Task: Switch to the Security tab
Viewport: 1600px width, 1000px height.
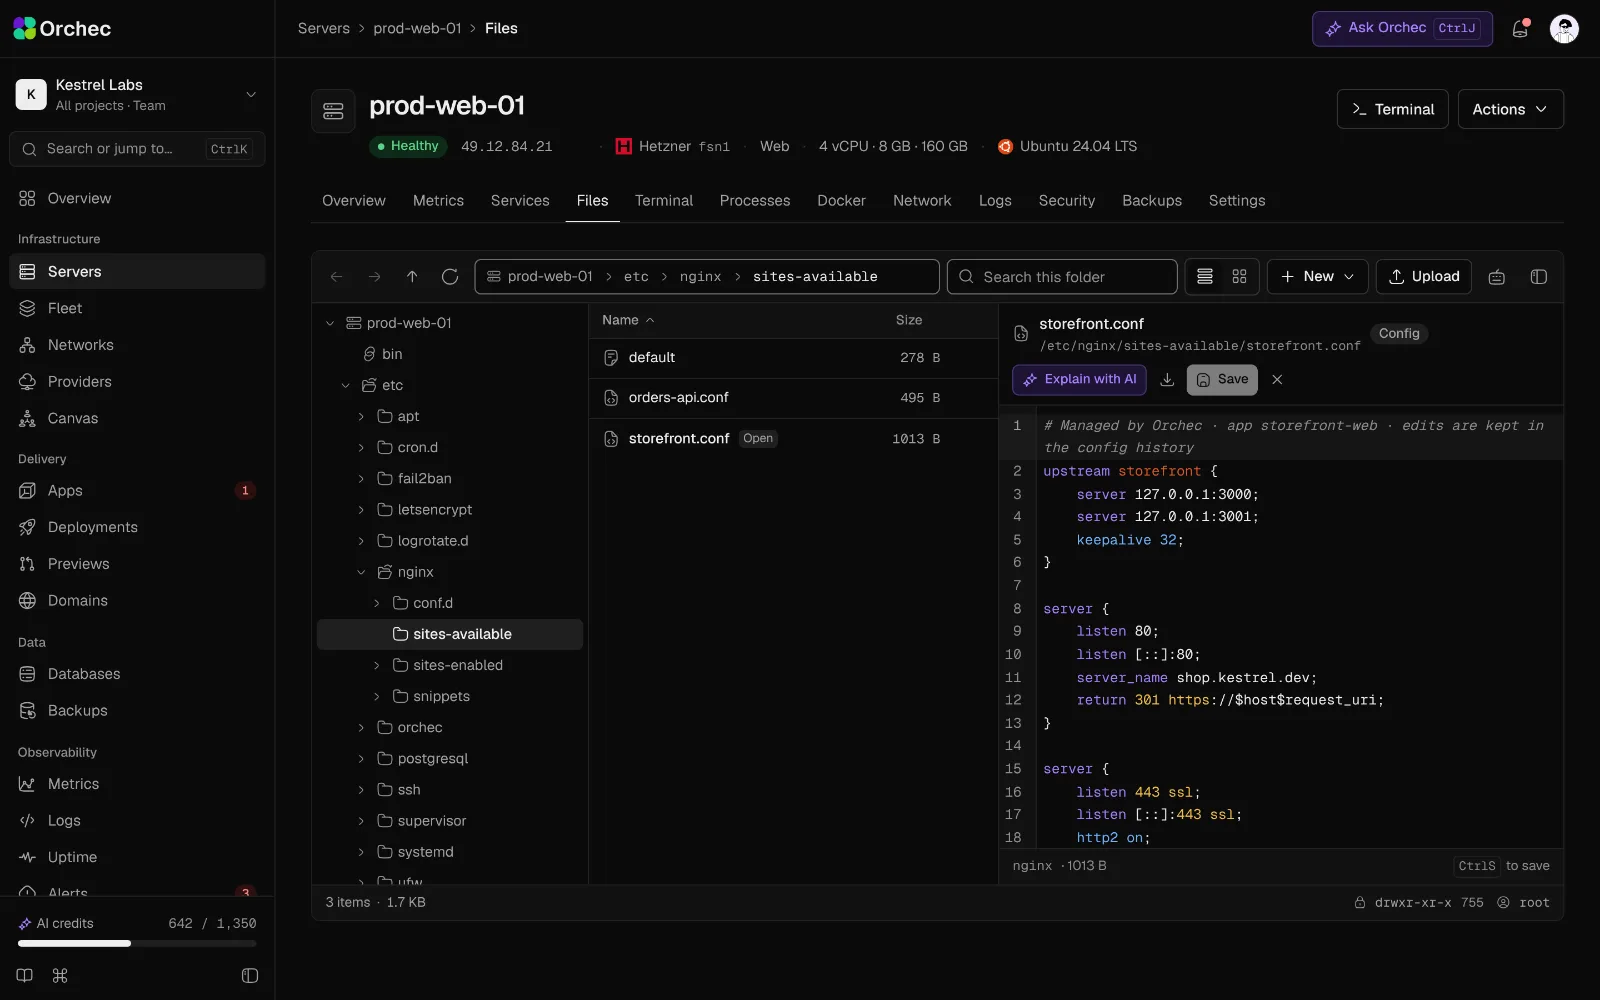Action: 1067,201
